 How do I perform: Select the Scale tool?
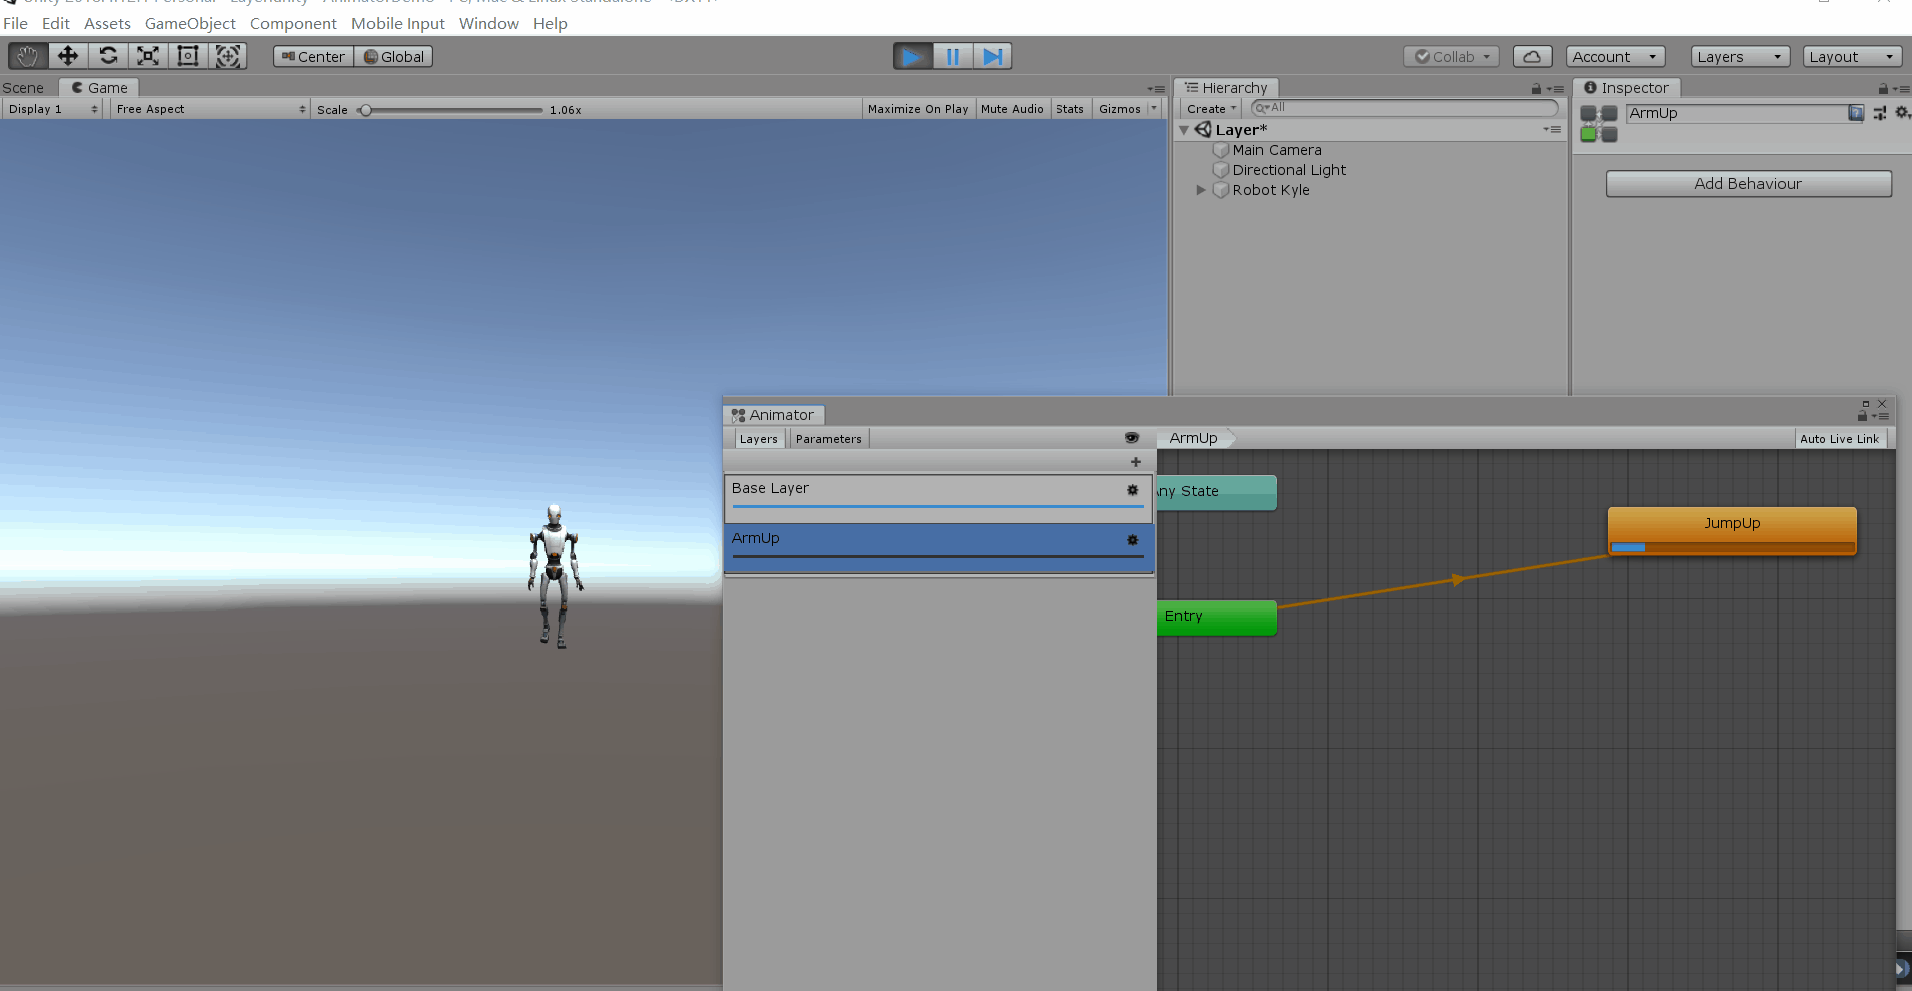tap(148, 56)
